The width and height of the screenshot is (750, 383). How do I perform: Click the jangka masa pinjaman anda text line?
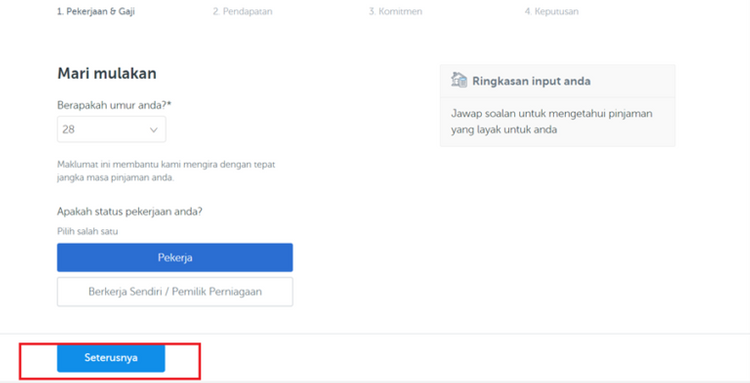click(116, 178)
